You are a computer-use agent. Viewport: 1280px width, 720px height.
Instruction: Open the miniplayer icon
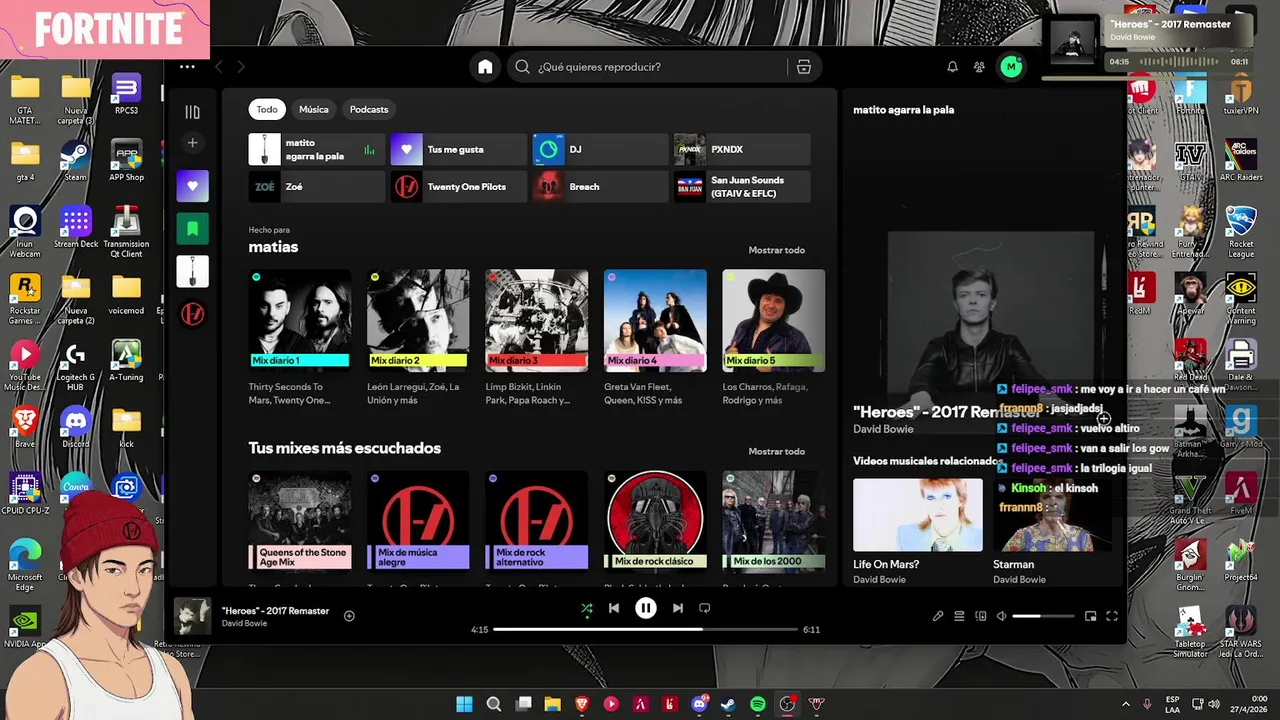pyautogui.click(x=1090, y=616)
